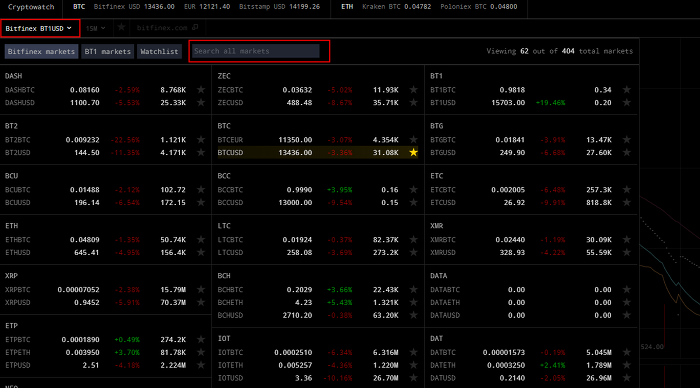The image size is (700, 388).
Task: Star the ETCUSD market
Action: point(627,202)
